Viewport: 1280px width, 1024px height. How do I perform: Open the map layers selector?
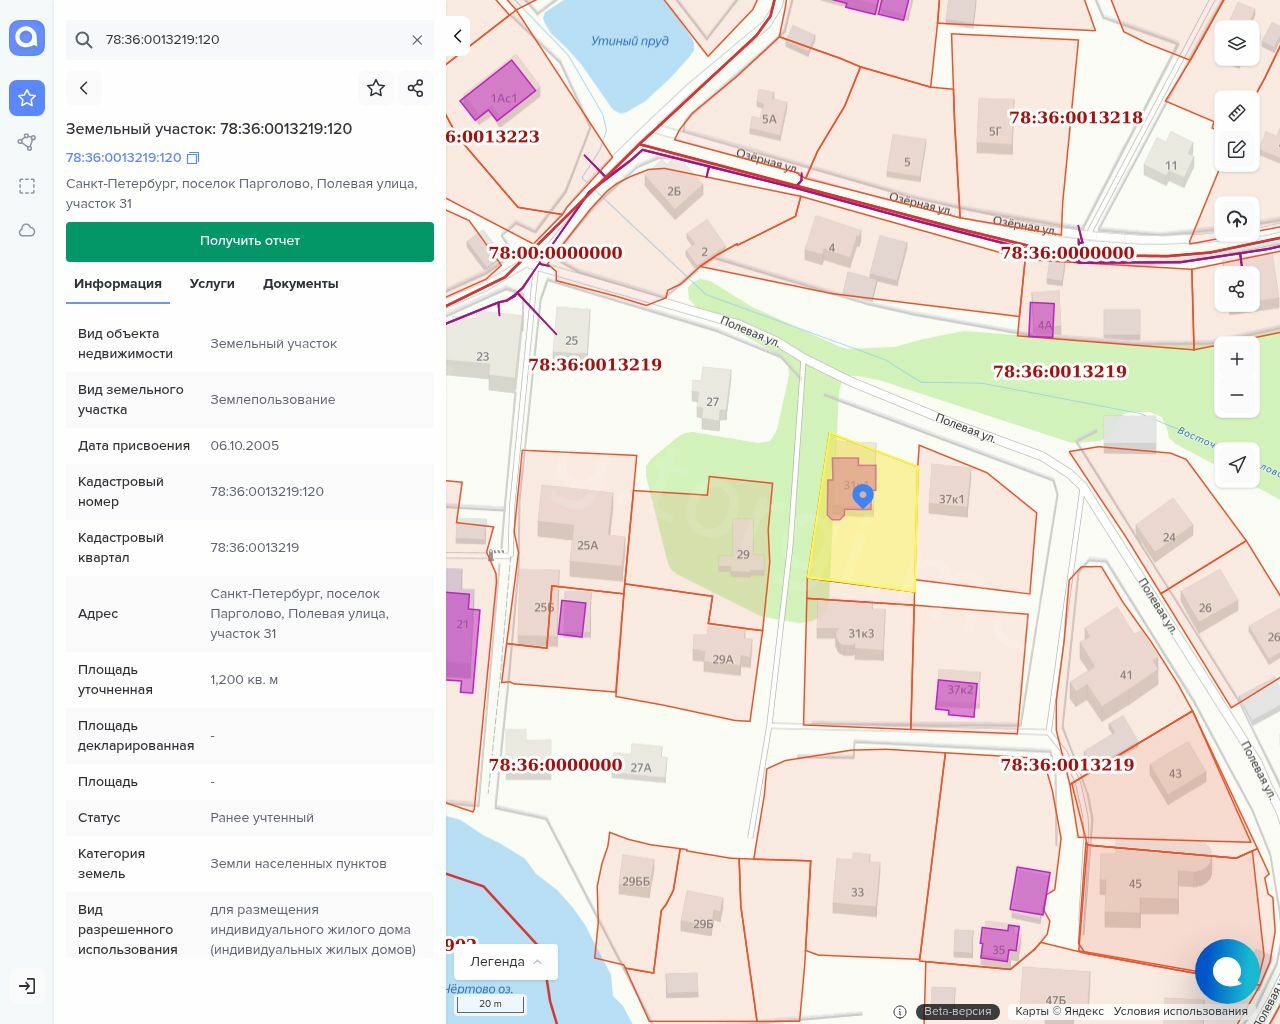(x=1237, y=43)
